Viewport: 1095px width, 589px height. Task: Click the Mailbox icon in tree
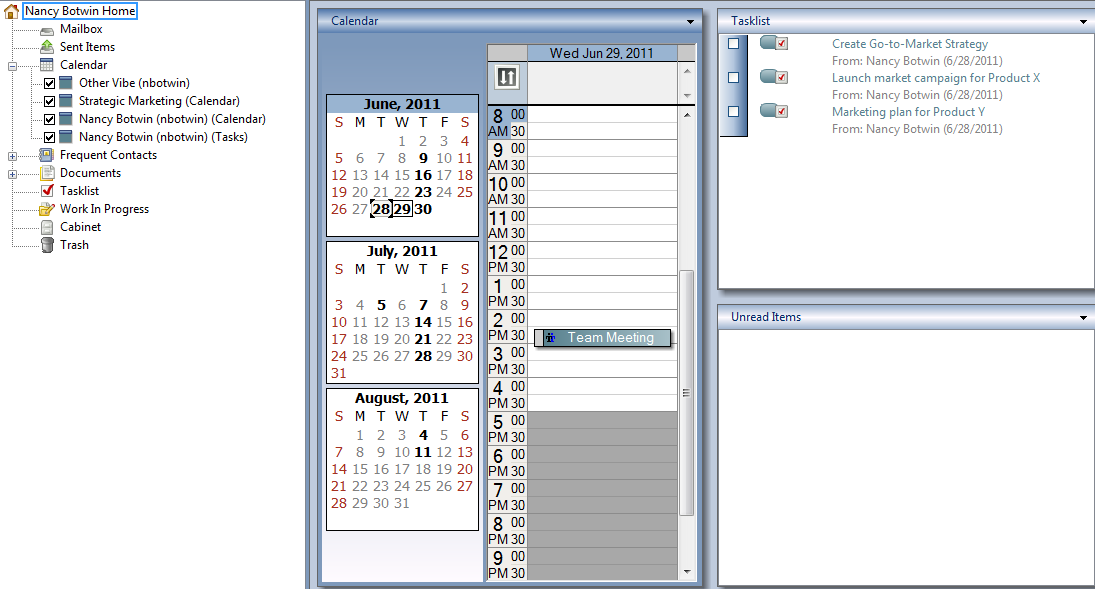(x=47, y=30)
